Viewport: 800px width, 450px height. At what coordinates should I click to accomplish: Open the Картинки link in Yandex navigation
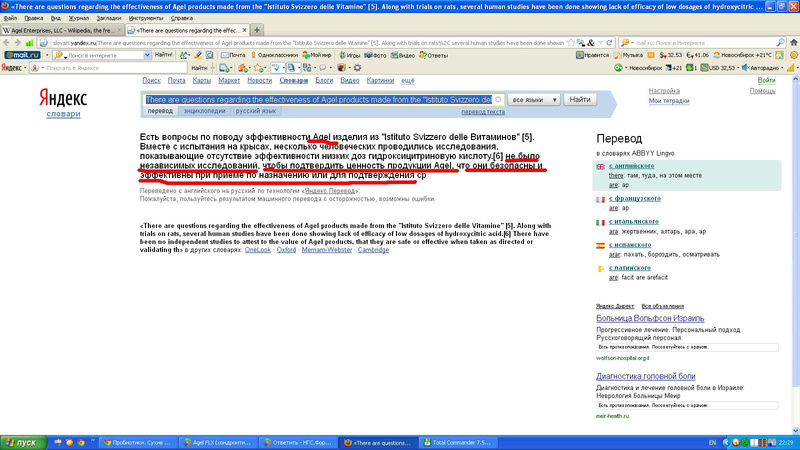380,81
